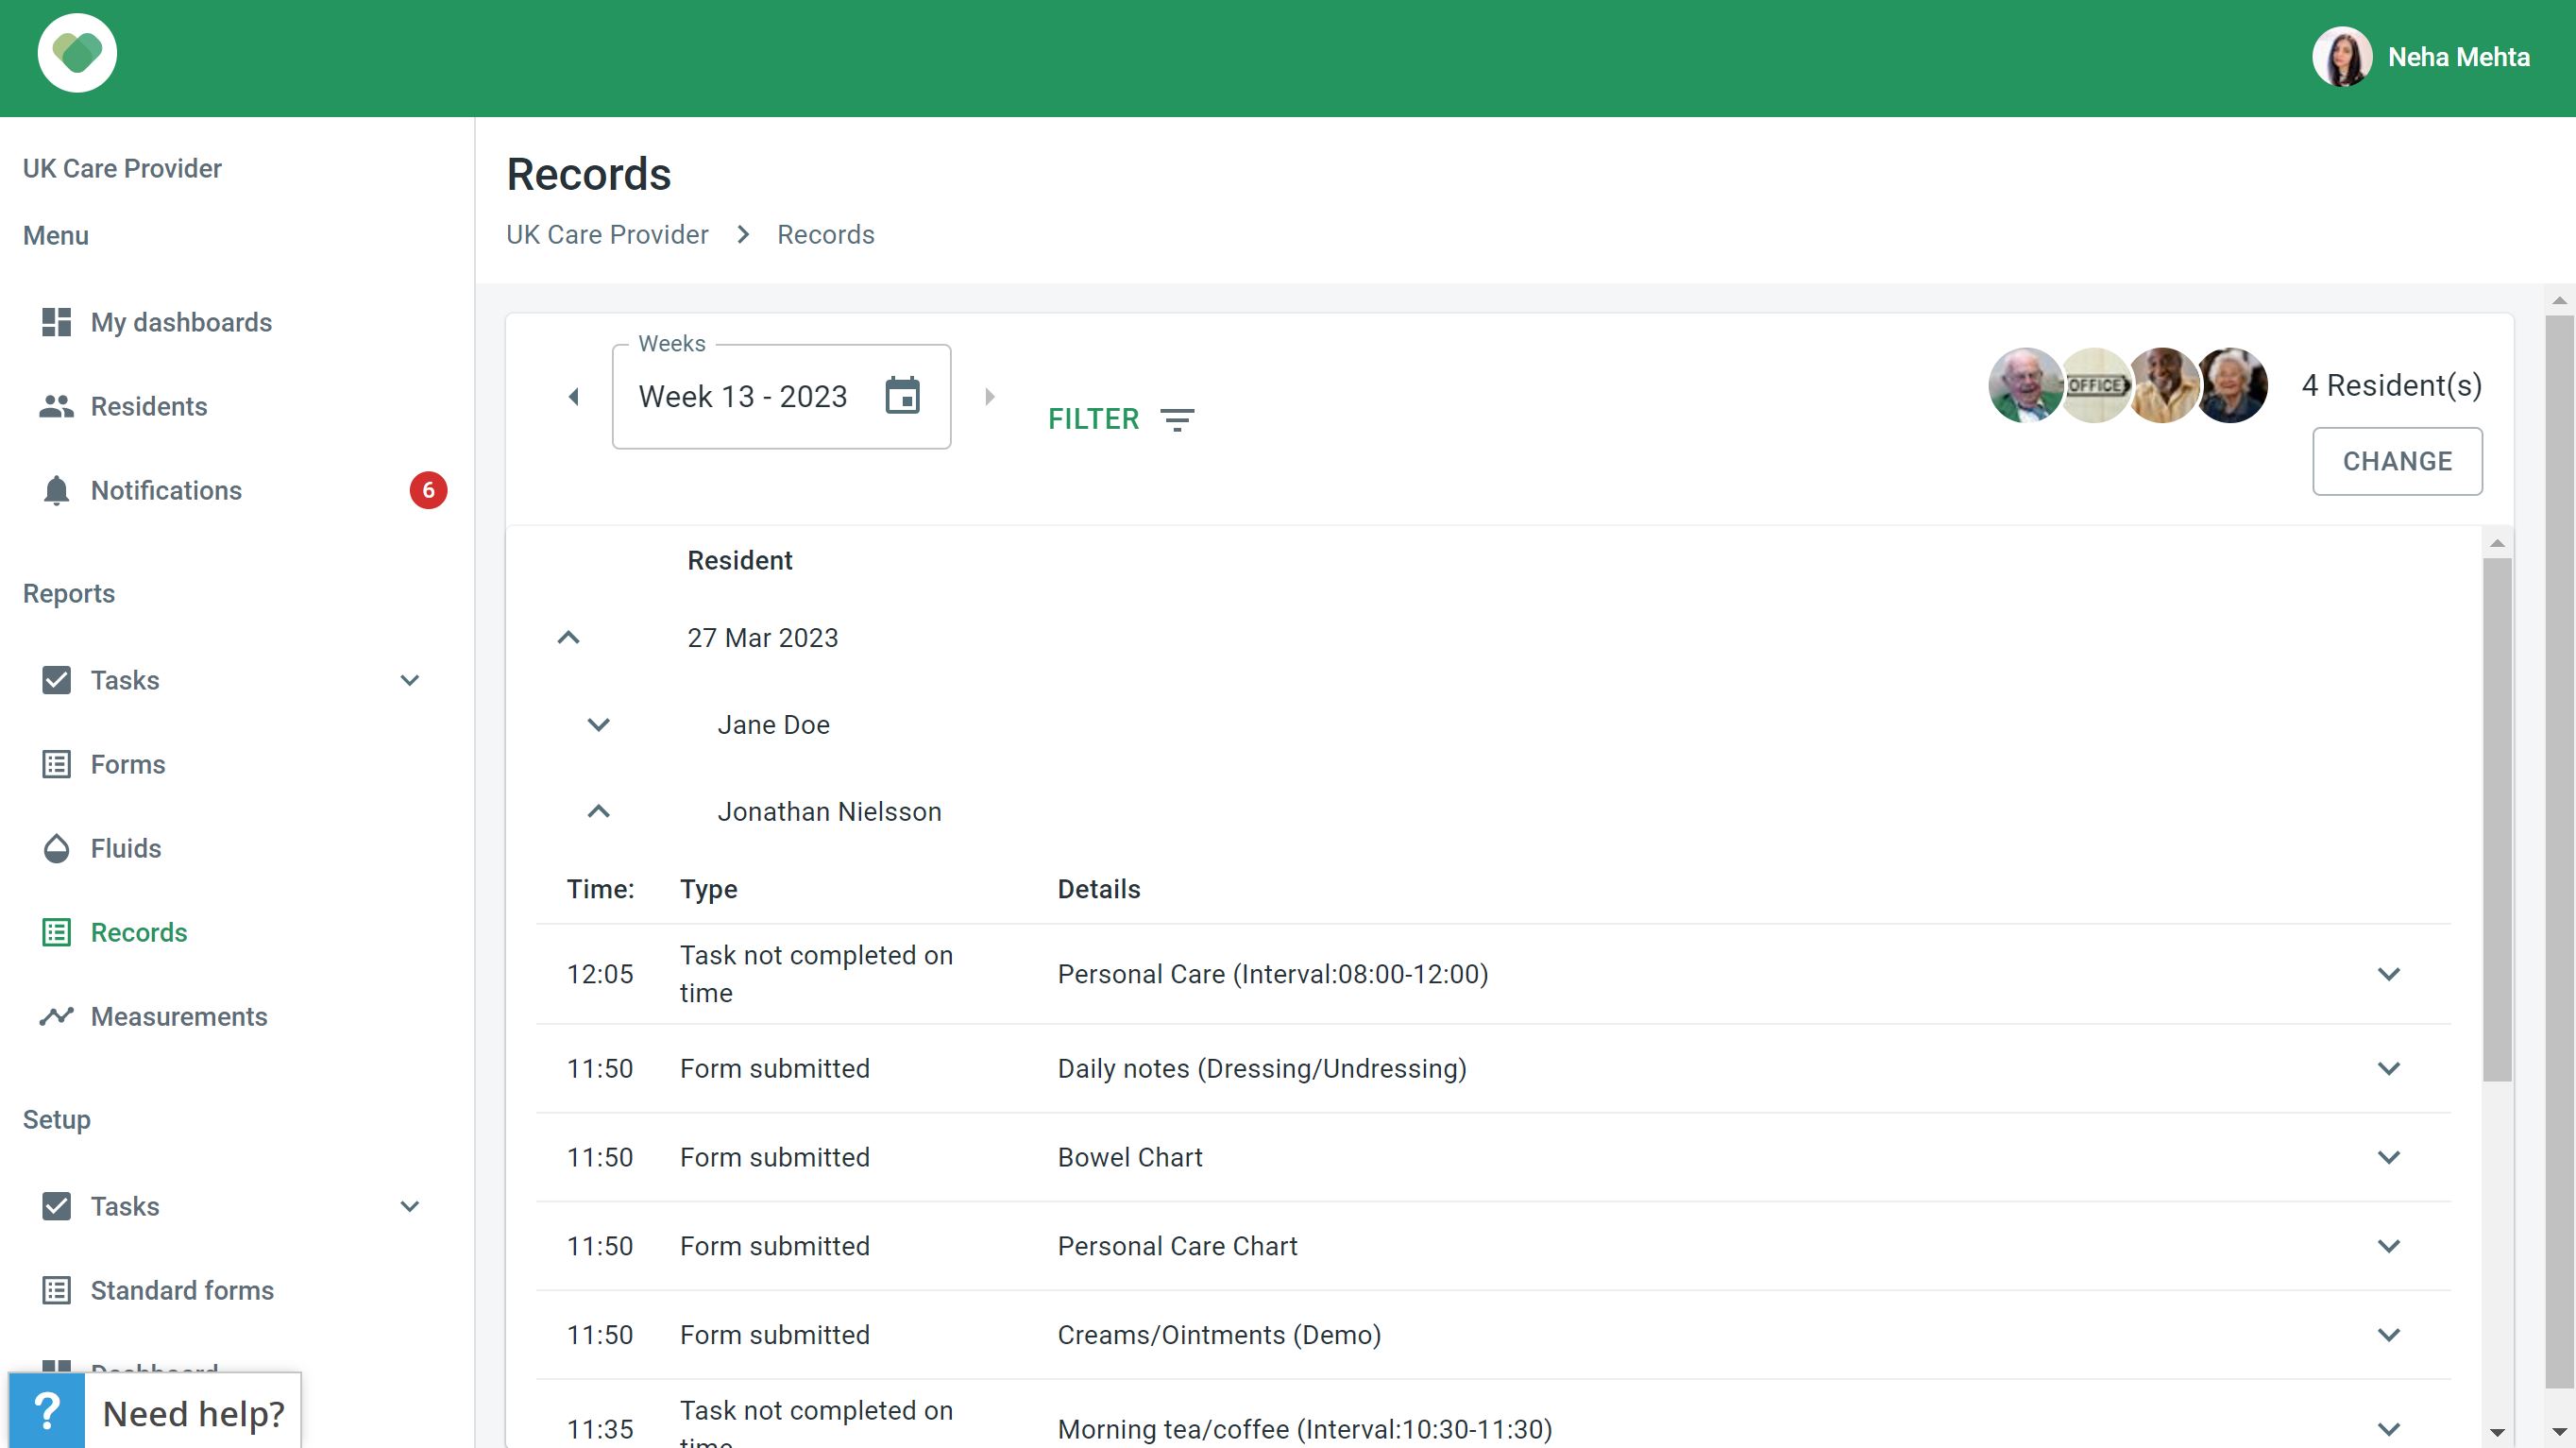Expand the Daily notes row details
Screen dimensions: 2576x1448
(2389, 1068)
